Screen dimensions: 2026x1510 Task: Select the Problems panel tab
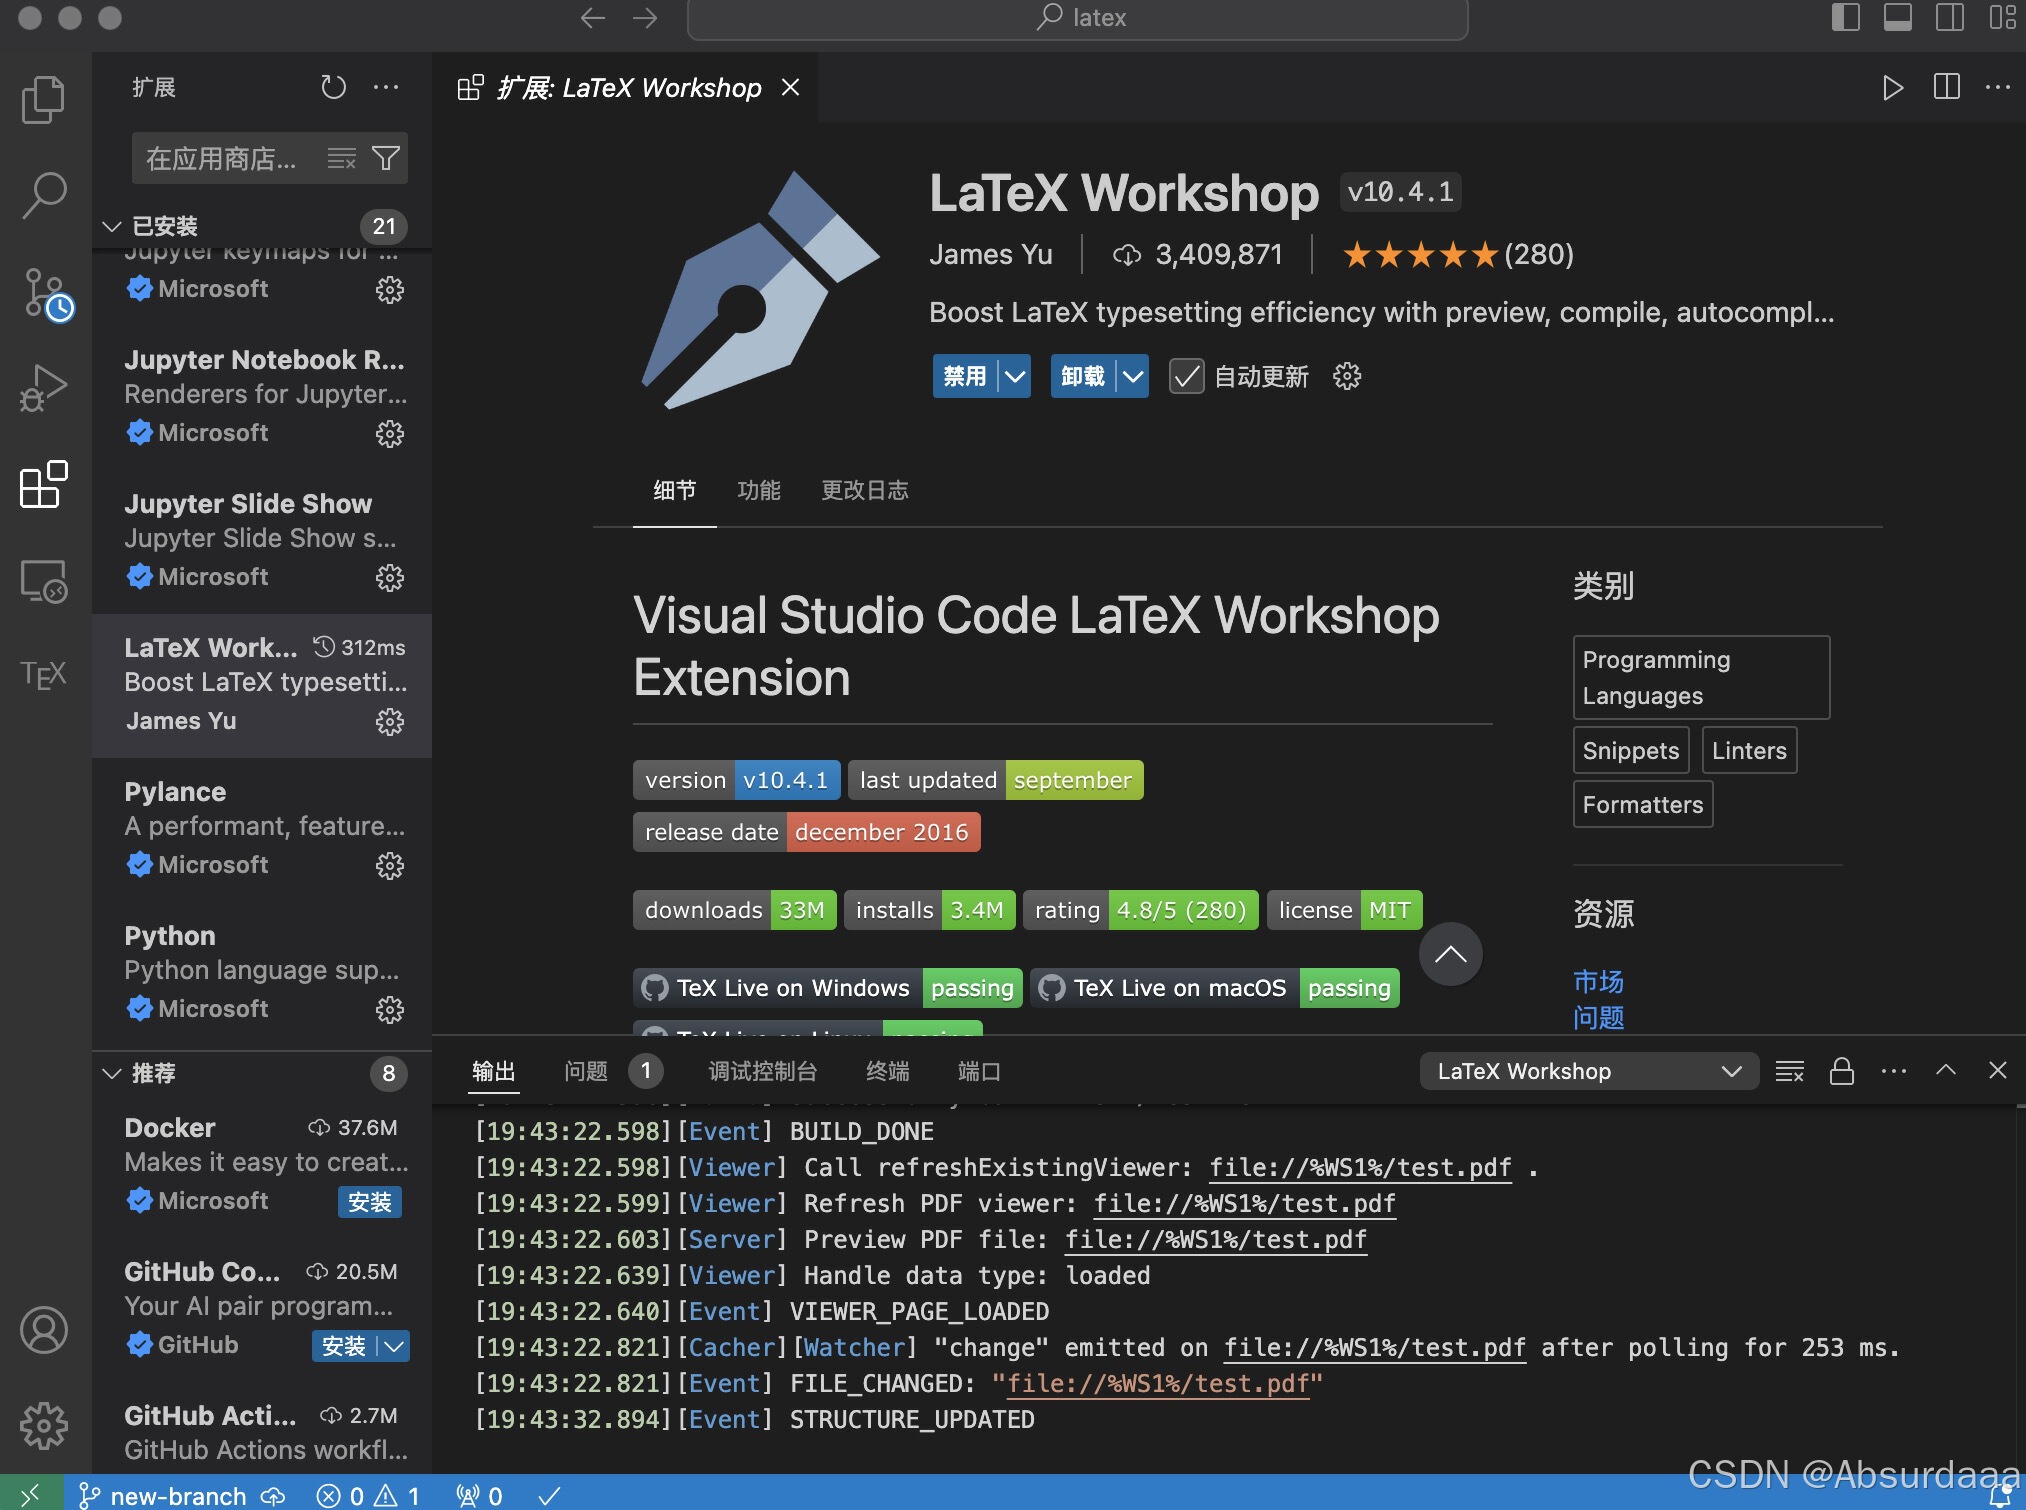[586, 1072]
